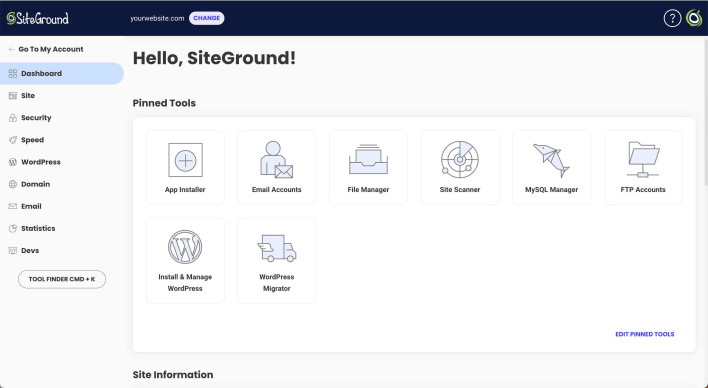
Task: Click the SiteGround logo
Action: pos(37,18)
